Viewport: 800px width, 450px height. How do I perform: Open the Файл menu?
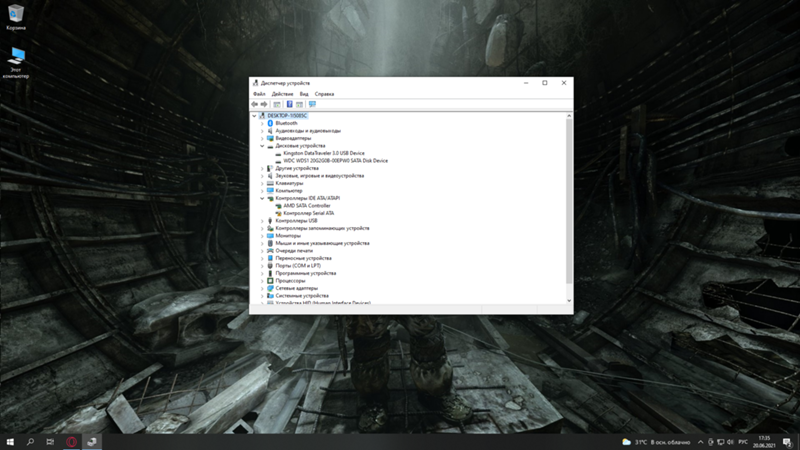pos(259,94)
